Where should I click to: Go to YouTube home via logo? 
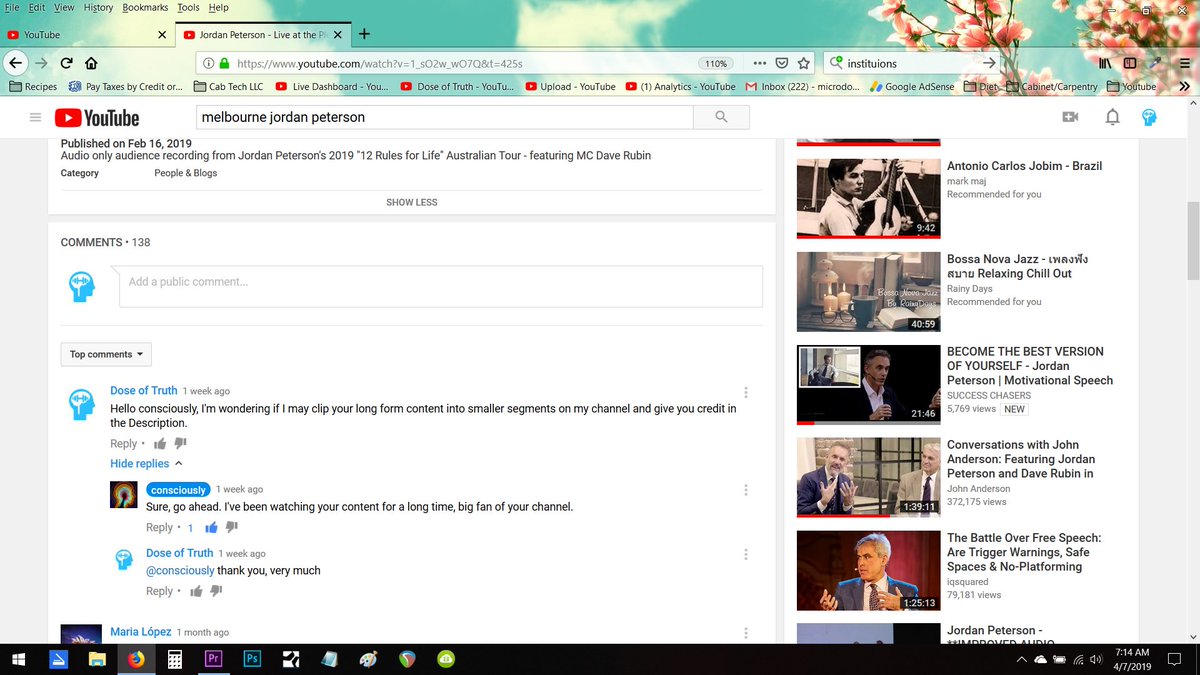(96, 118)
